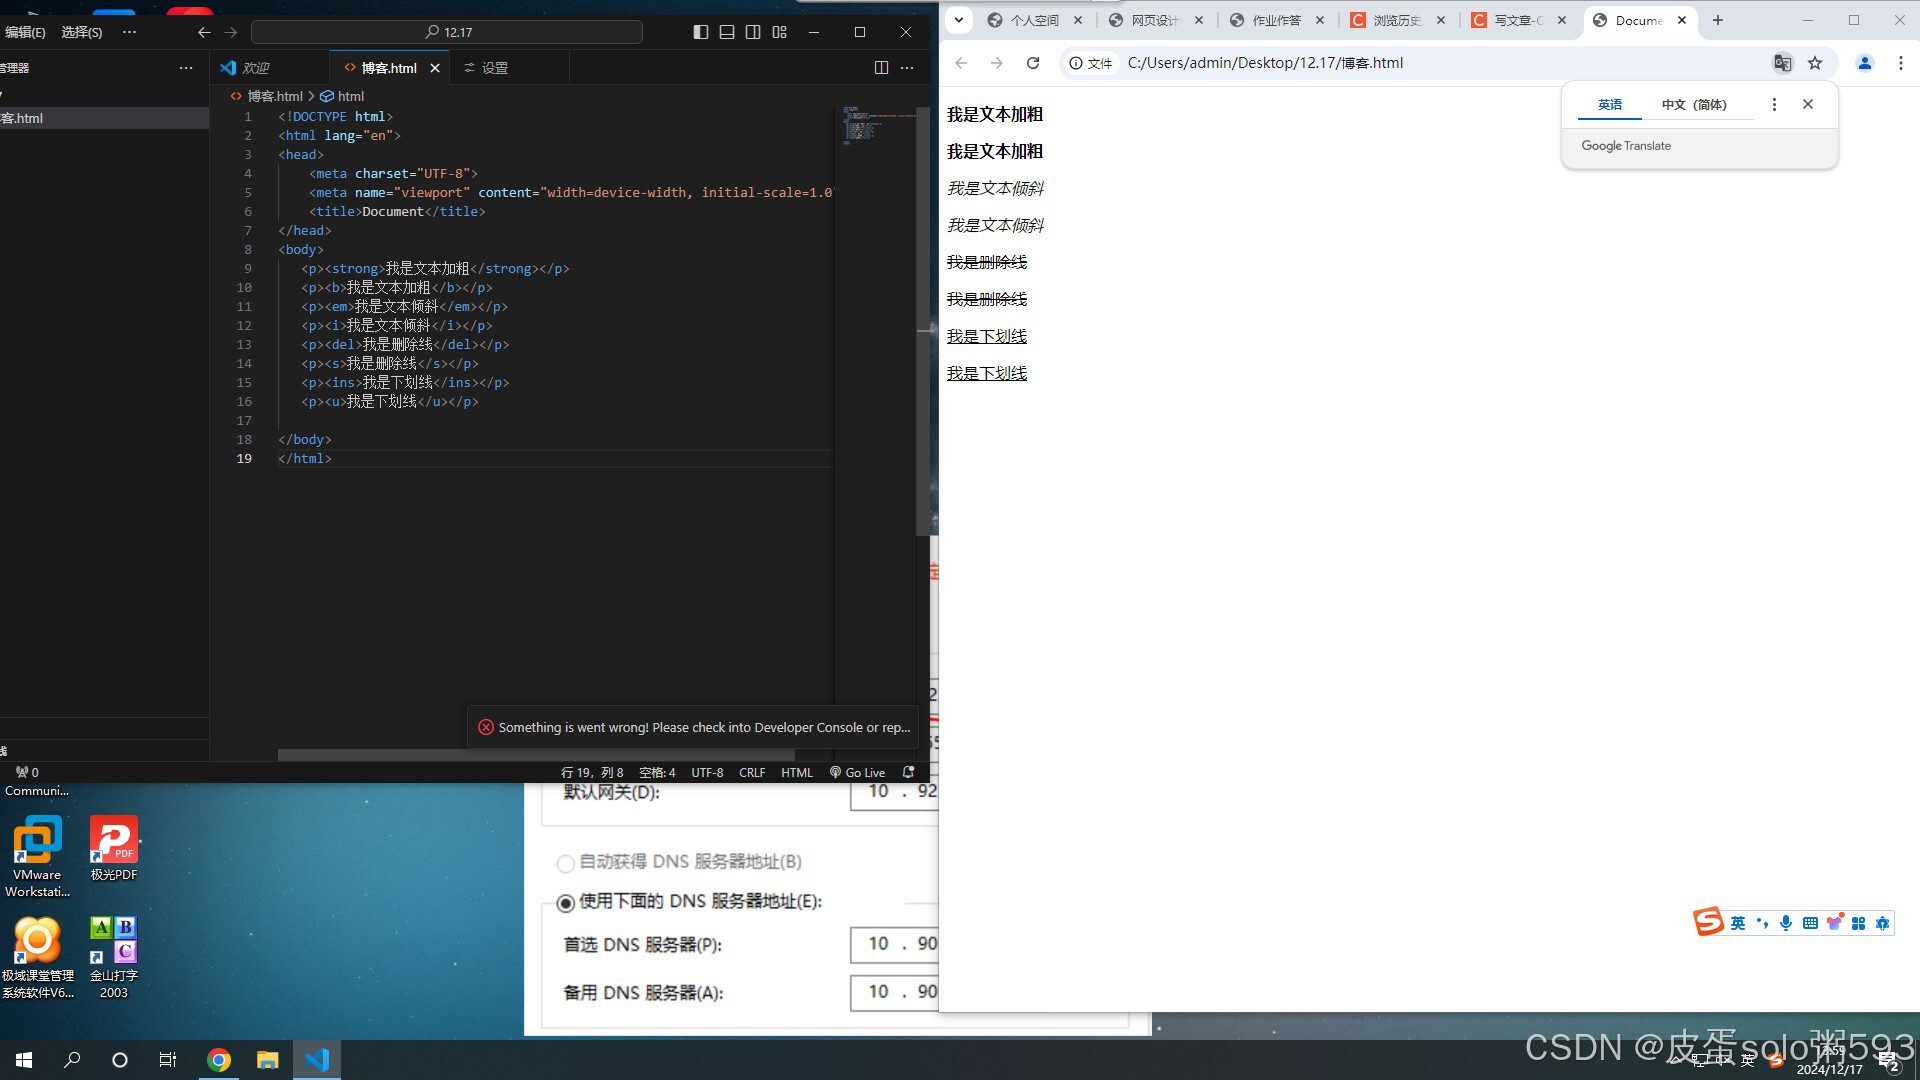Bookmark this page with the star icon
This screenshot has height=1080, width=1920.
click(x=1815, y=63)
